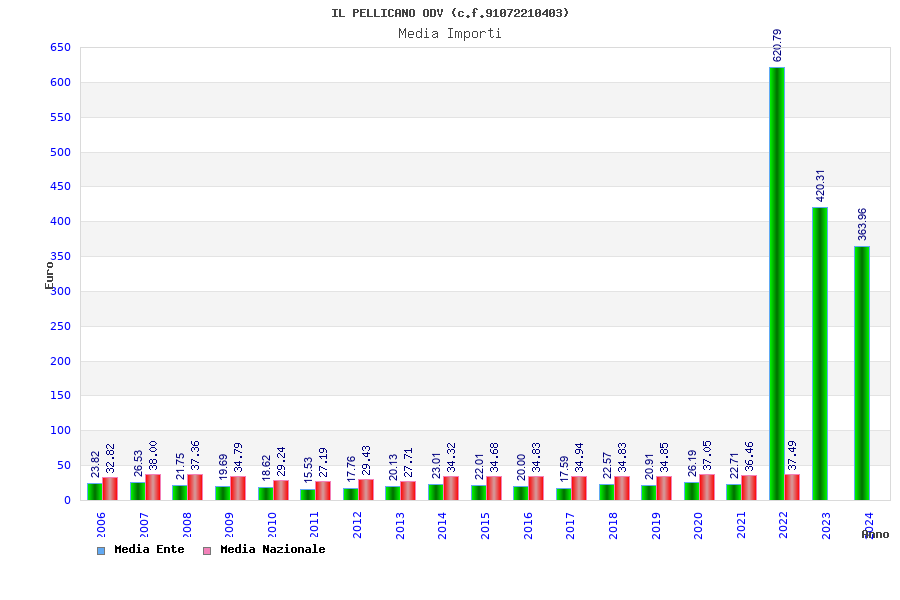Click the 400 y-axis tick label
Image resolution: width=900 pixels, height=600 pixels.
60,222
